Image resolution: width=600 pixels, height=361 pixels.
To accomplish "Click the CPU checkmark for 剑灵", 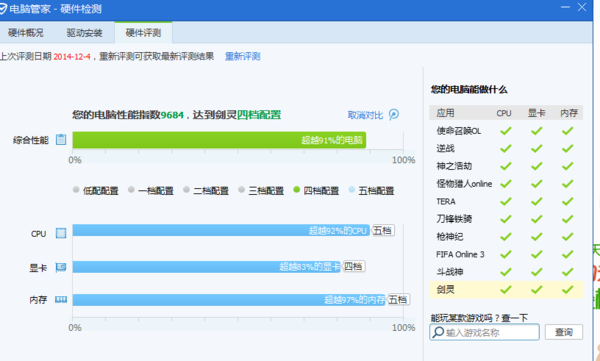I will coord(506,290).
